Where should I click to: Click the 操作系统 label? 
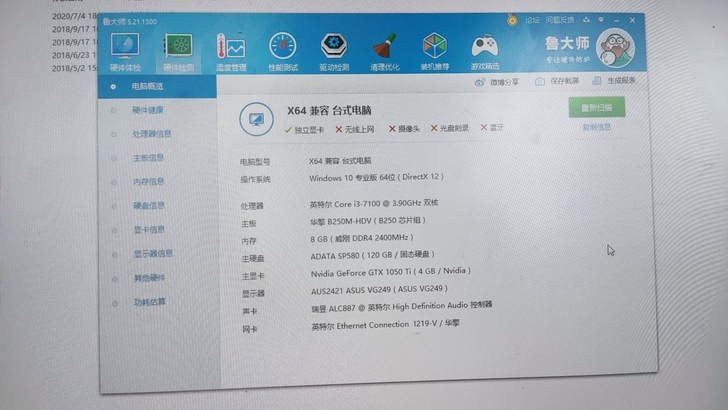pyautogui.click(x=255, y=180)
